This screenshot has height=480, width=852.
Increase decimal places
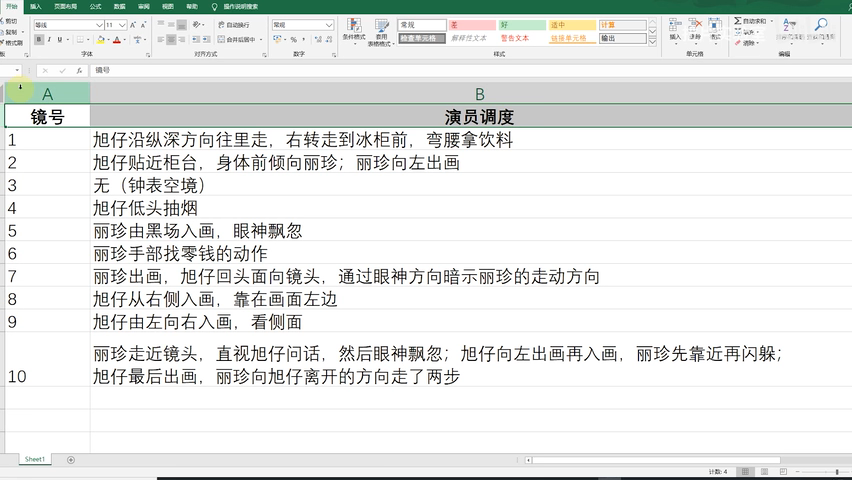[318, 40]
